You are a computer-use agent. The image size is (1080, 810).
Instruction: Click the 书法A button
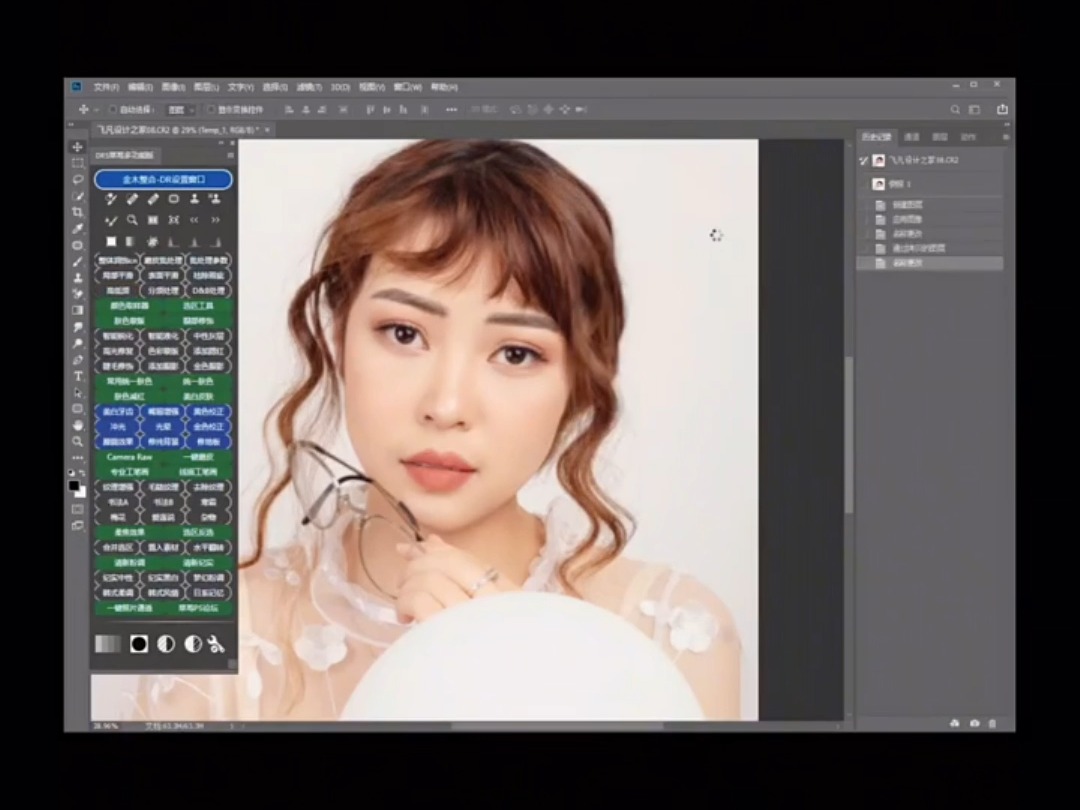point(117,503)
